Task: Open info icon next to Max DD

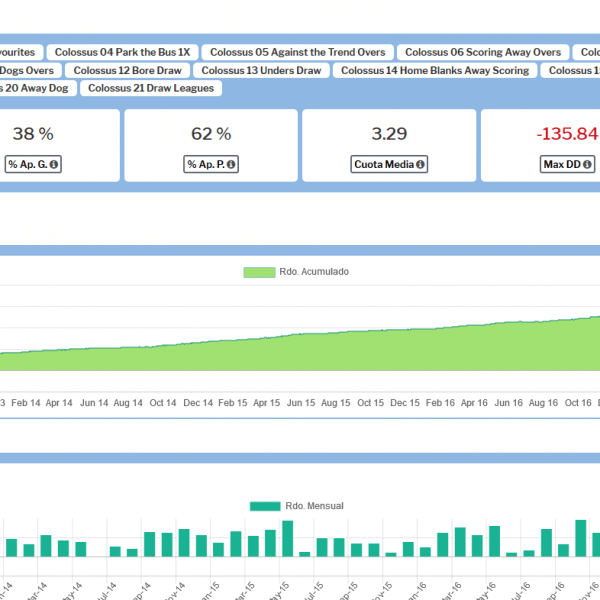Action: point(587,164)
